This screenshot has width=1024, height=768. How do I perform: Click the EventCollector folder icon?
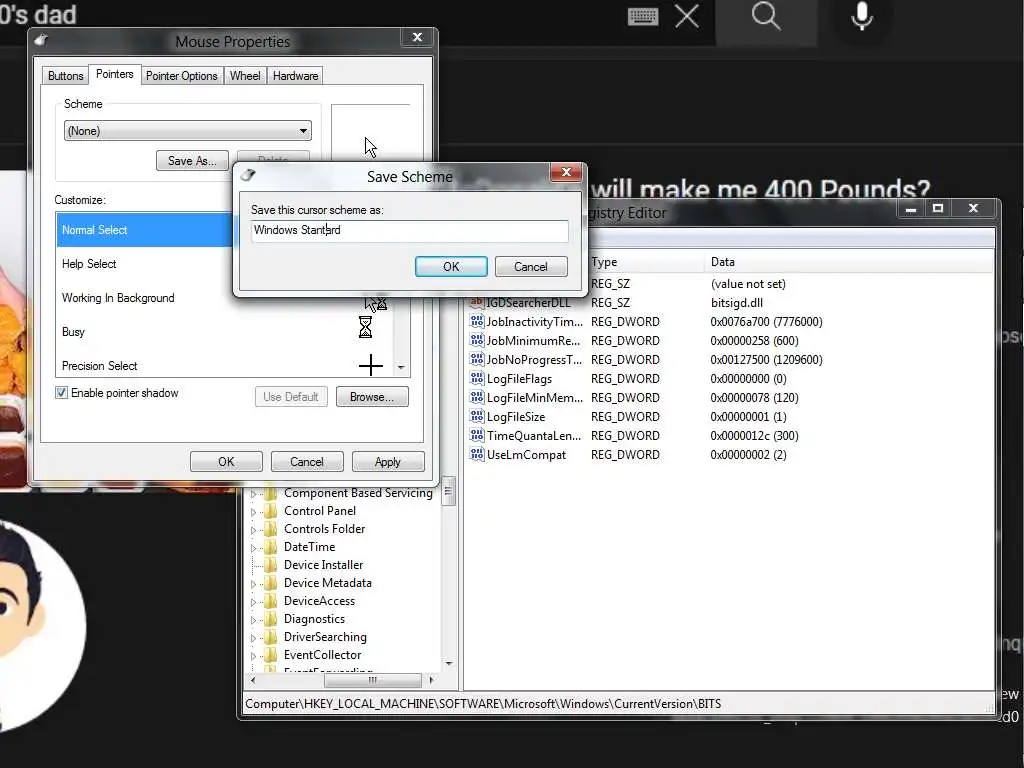point(270,654)
